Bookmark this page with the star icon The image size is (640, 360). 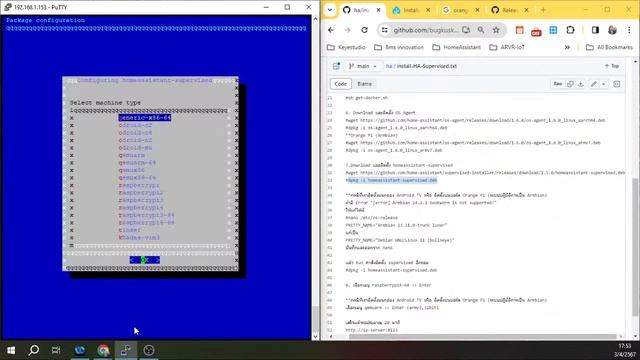coord(496,30)
